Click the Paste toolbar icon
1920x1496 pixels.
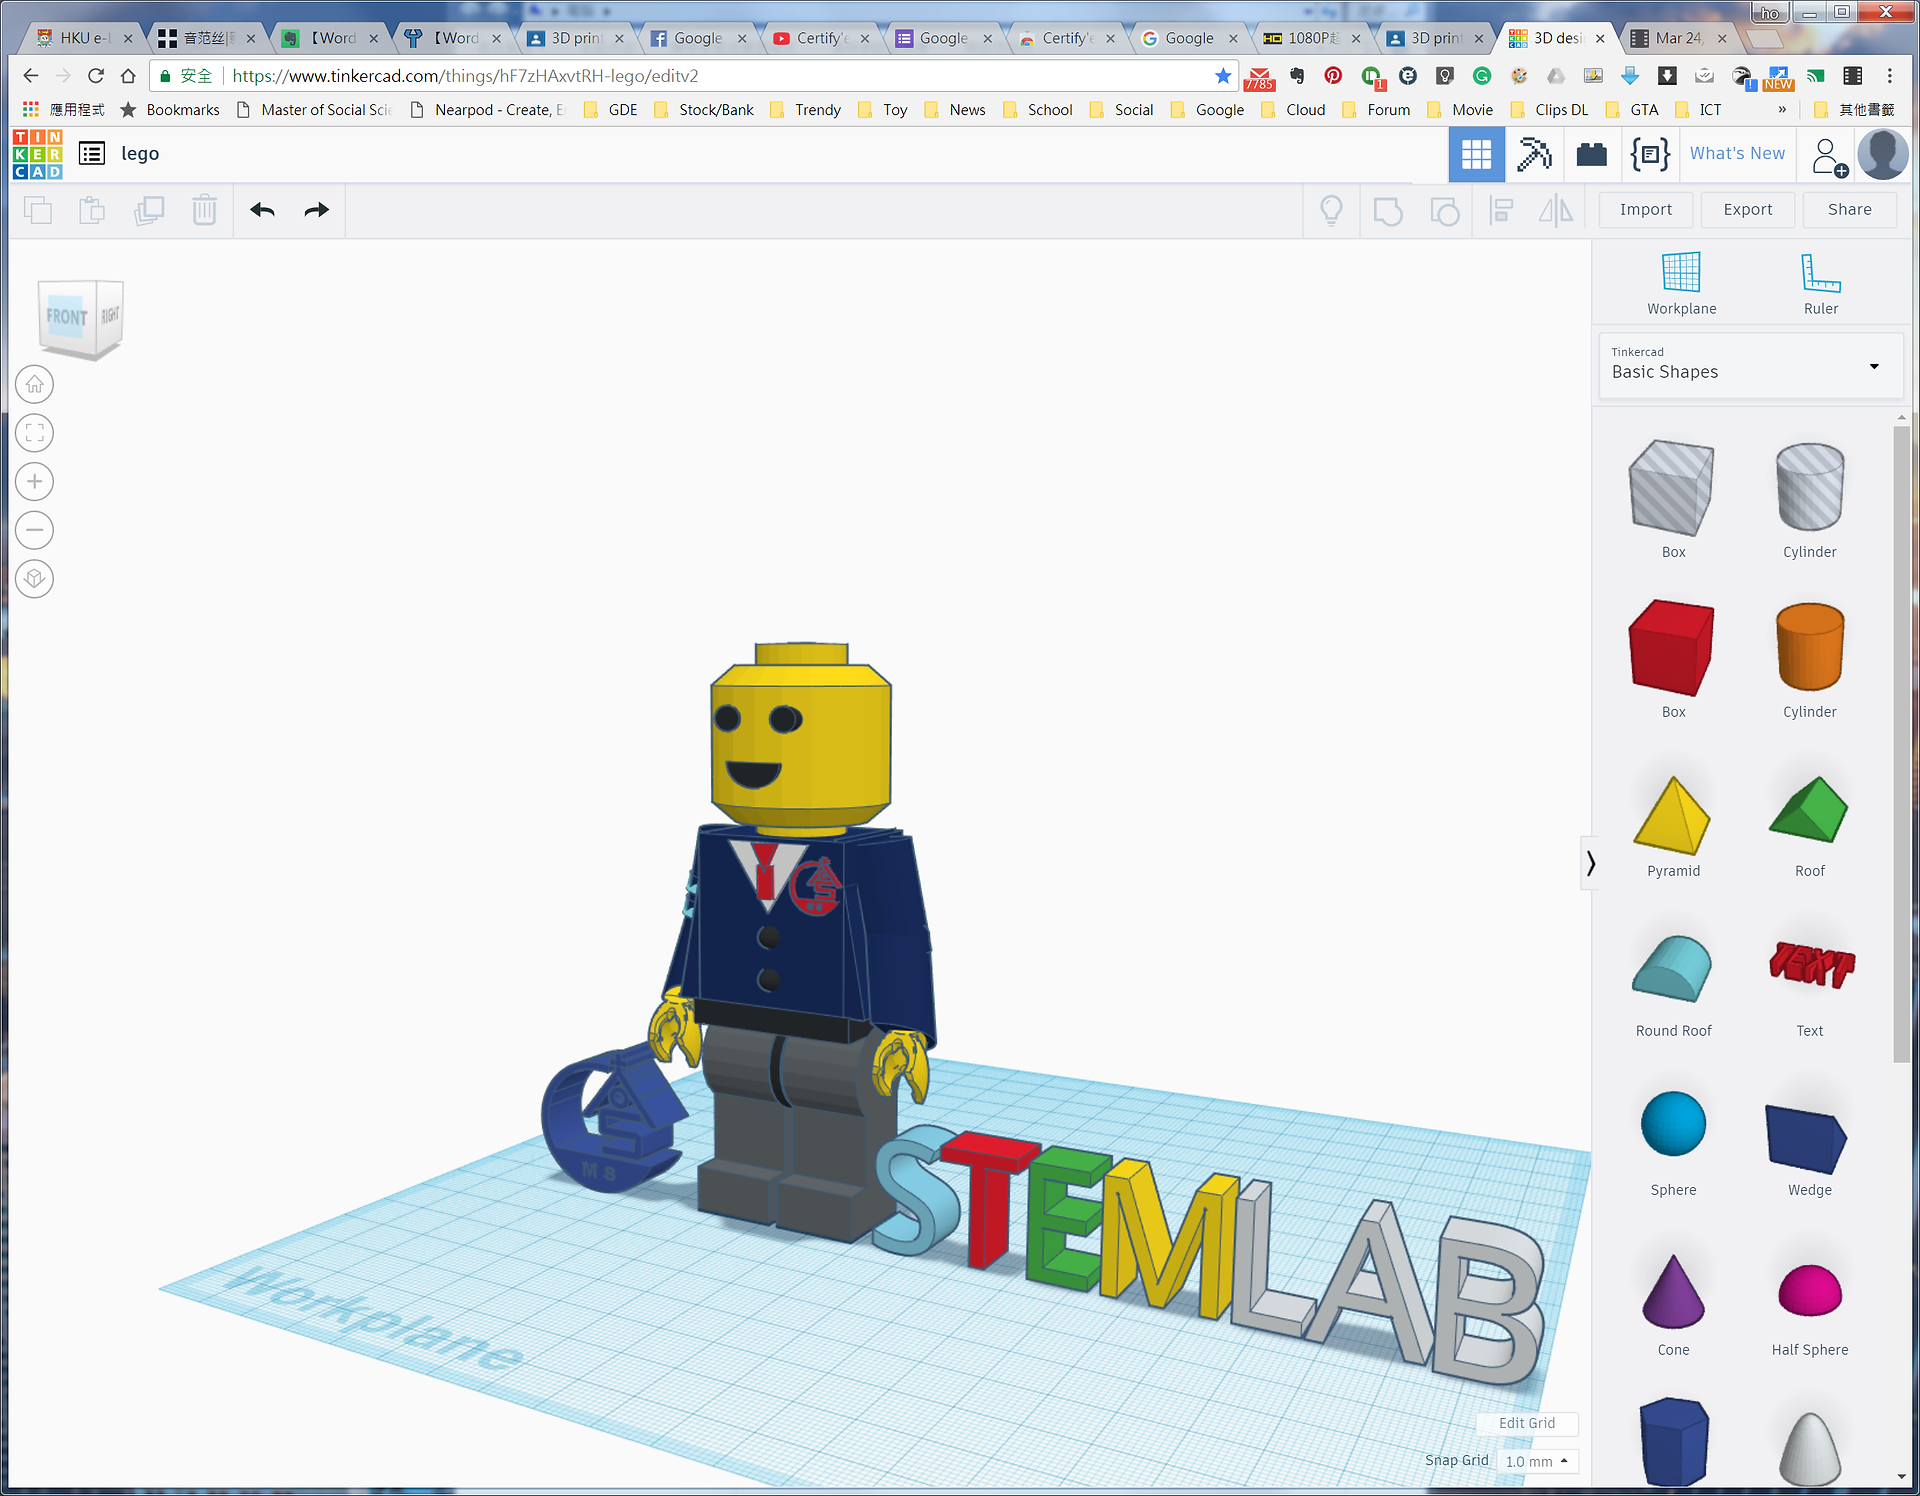coord(92,210)
